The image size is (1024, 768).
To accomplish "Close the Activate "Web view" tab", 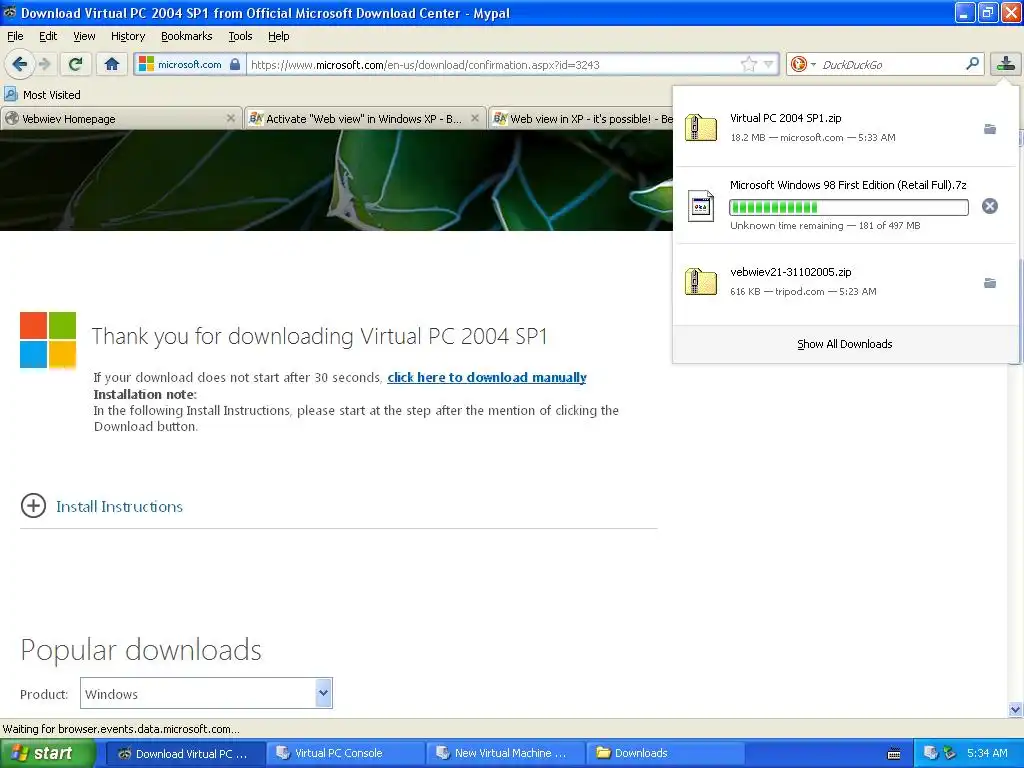I will pyautogui.click(x=475, y=118).
